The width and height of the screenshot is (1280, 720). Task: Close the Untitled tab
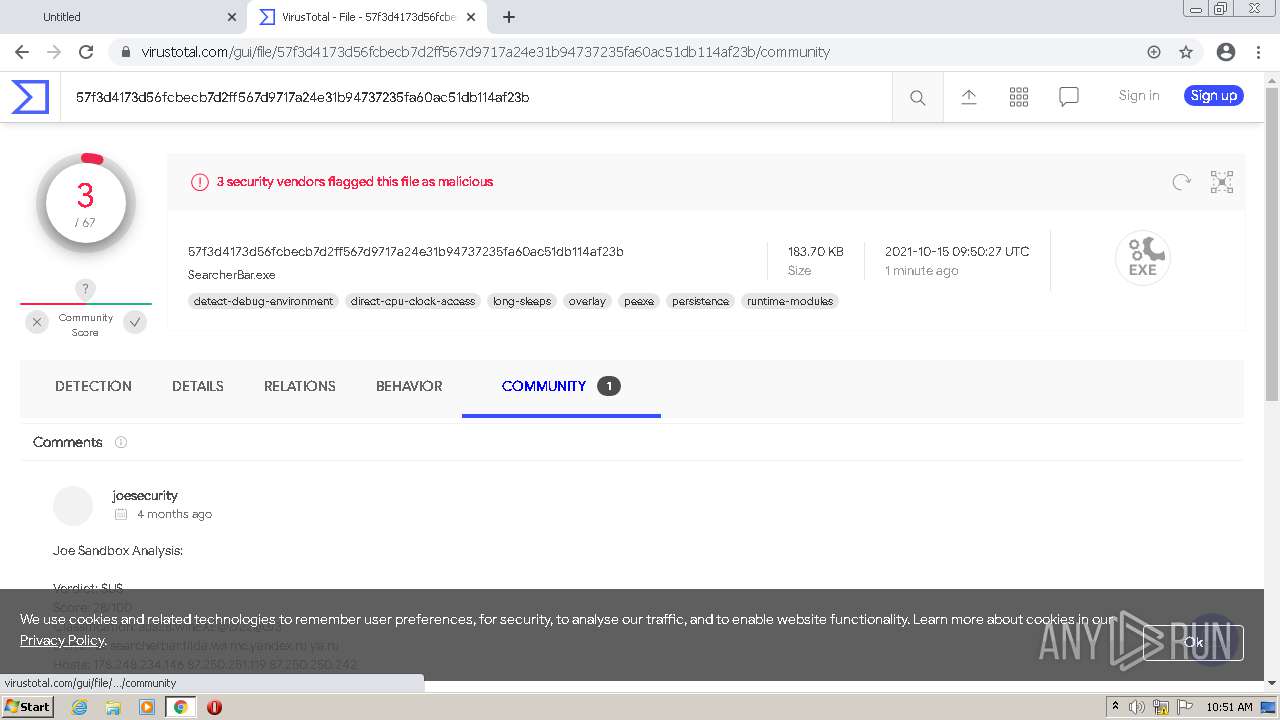point(232,17)
